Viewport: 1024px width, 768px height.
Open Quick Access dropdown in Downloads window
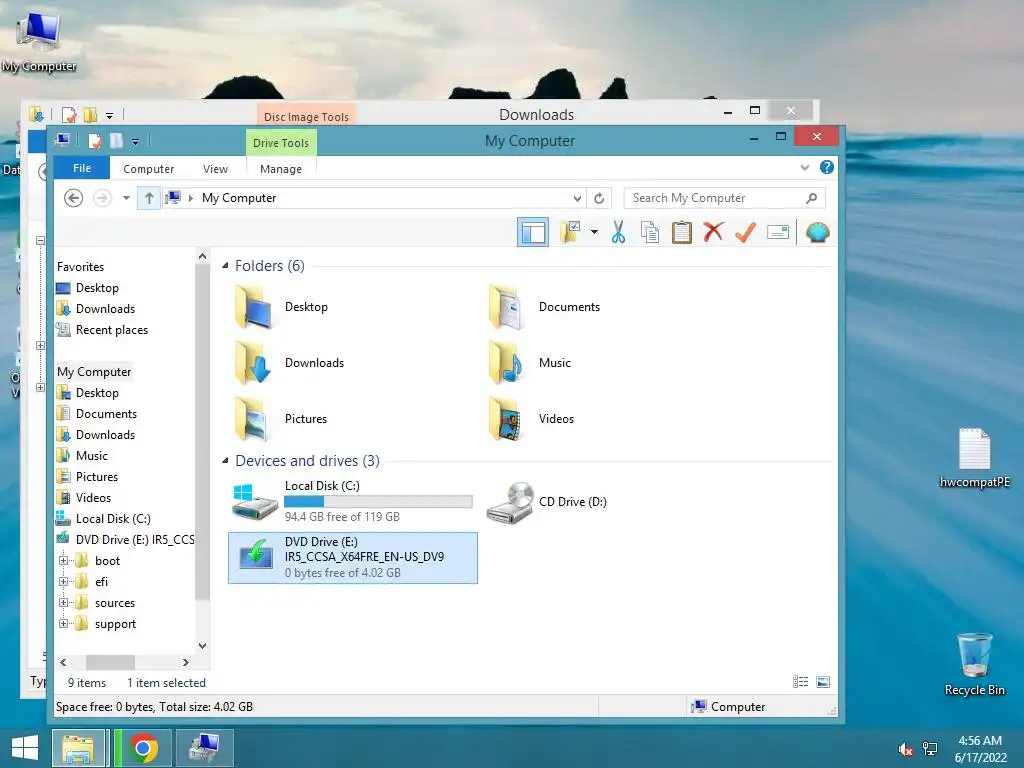pos(110,116)
